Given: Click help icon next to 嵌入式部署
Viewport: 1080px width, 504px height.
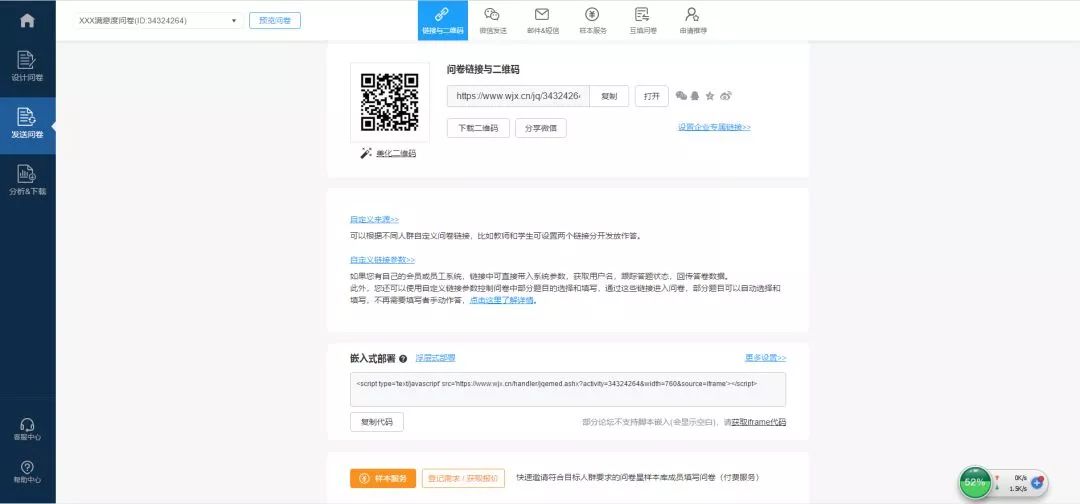Looking at the screenshot, I should tap(403, 359).
